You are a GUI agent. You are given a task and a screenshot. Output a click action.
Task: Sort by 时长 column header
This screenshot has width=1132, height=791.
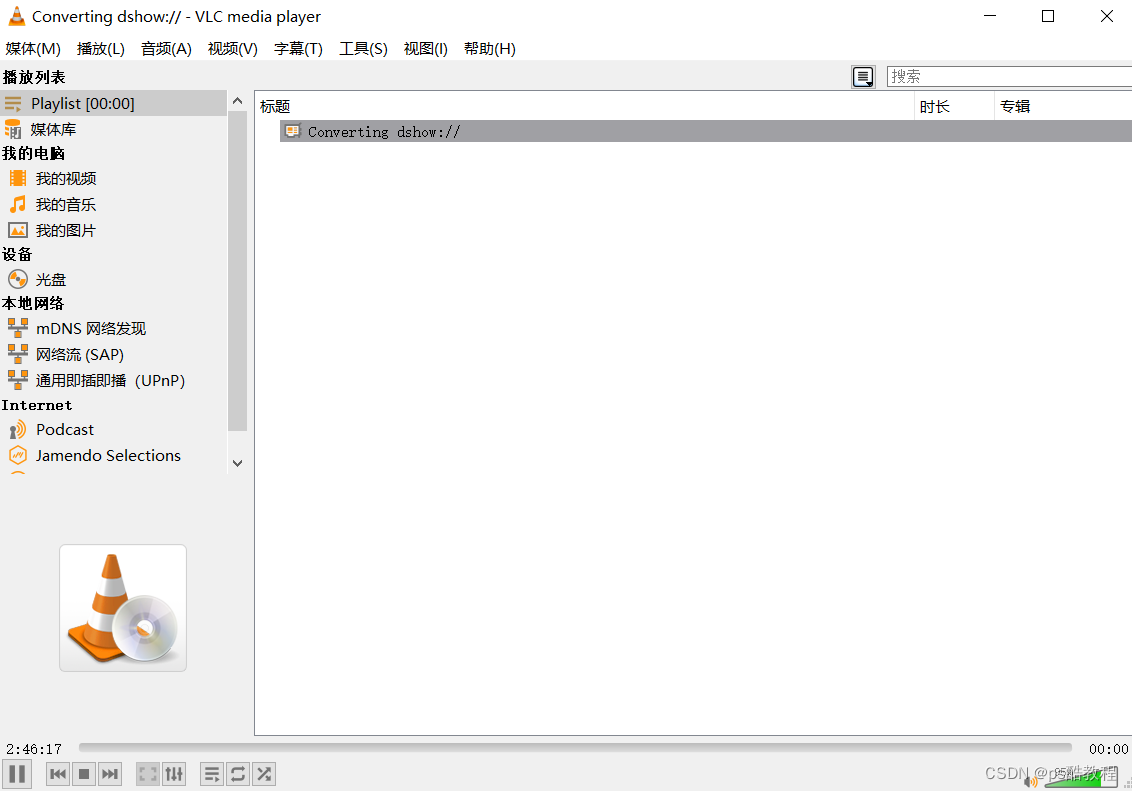coord(954,106)
